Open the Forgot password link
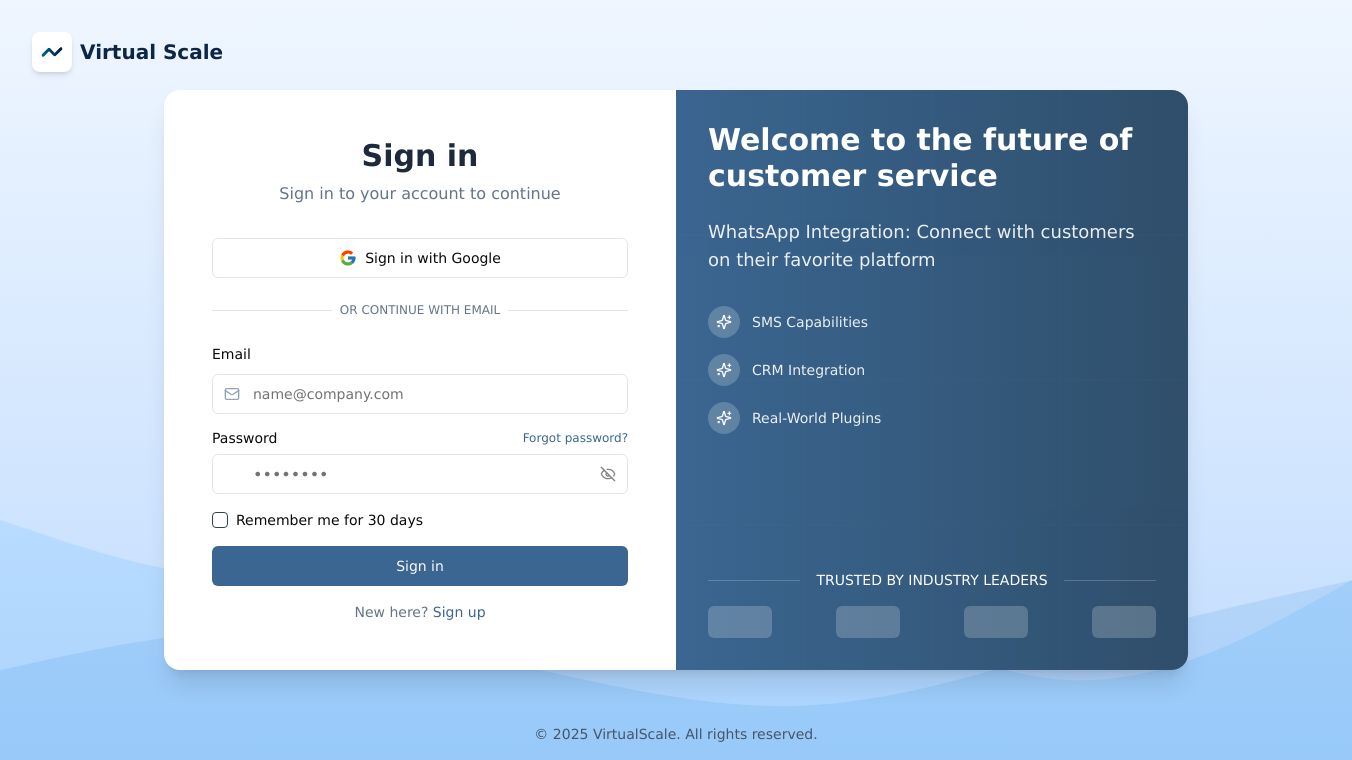The image size is (1352, 760). [x=575, y=438]
